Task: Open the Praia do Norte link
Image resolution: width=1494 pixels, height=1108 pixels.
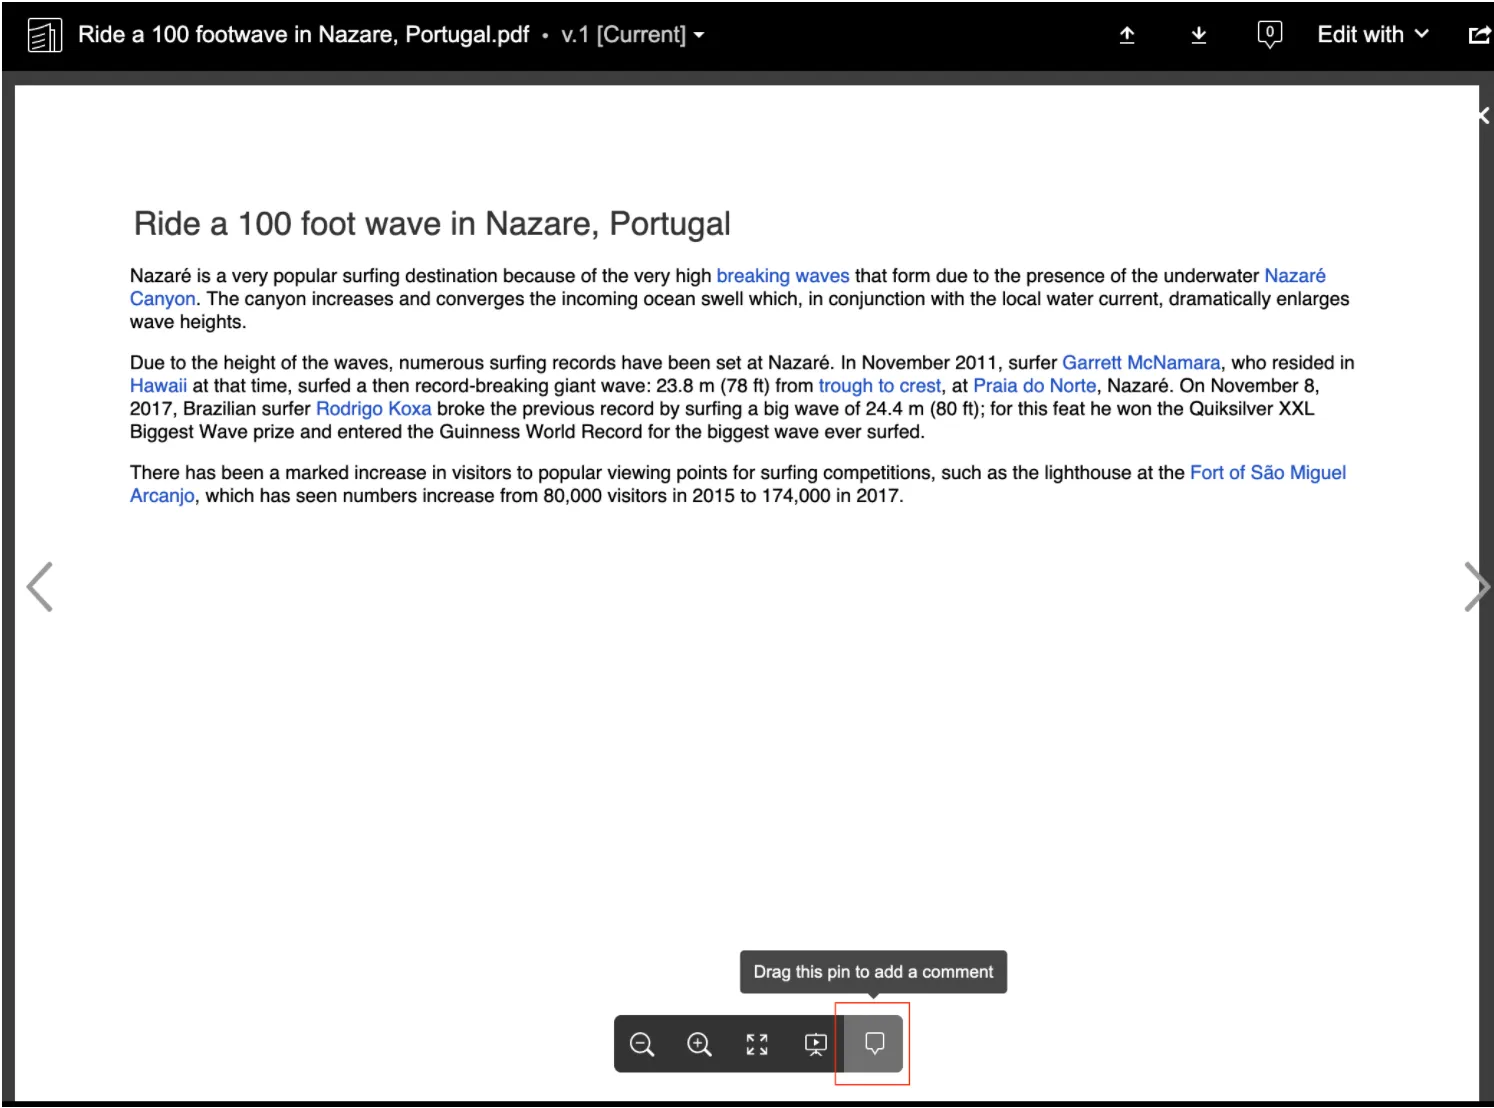Action: pyautogui.click(x=1034, y=386)
